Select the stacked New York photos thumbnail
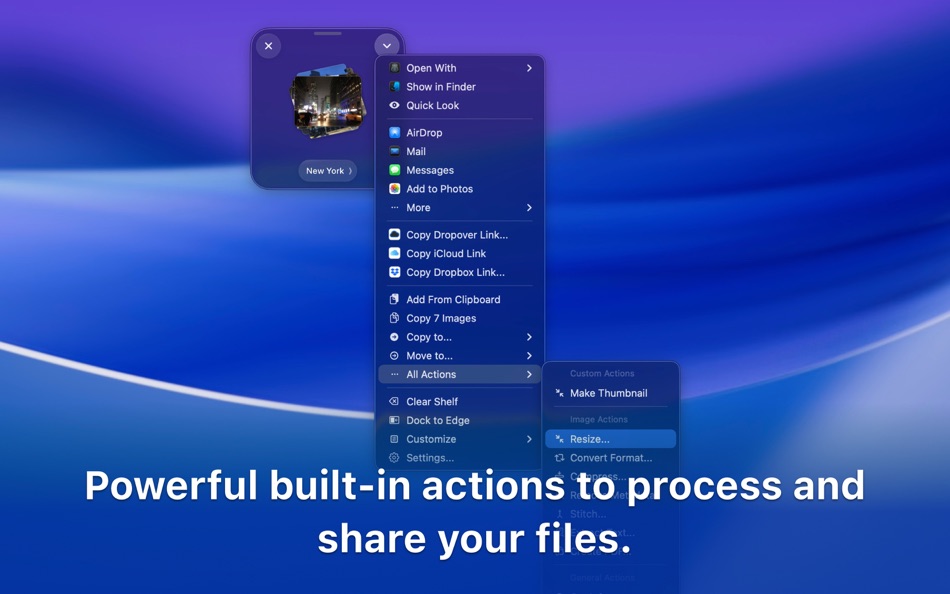 (x=328, y=101)
